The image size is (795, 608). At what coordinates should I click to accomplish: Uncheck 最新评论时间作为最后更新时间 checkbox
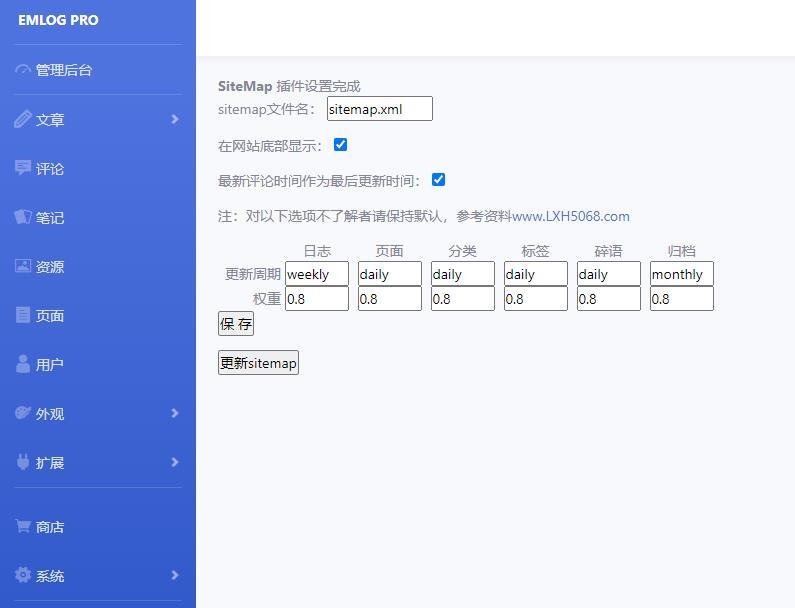(439, 180)
